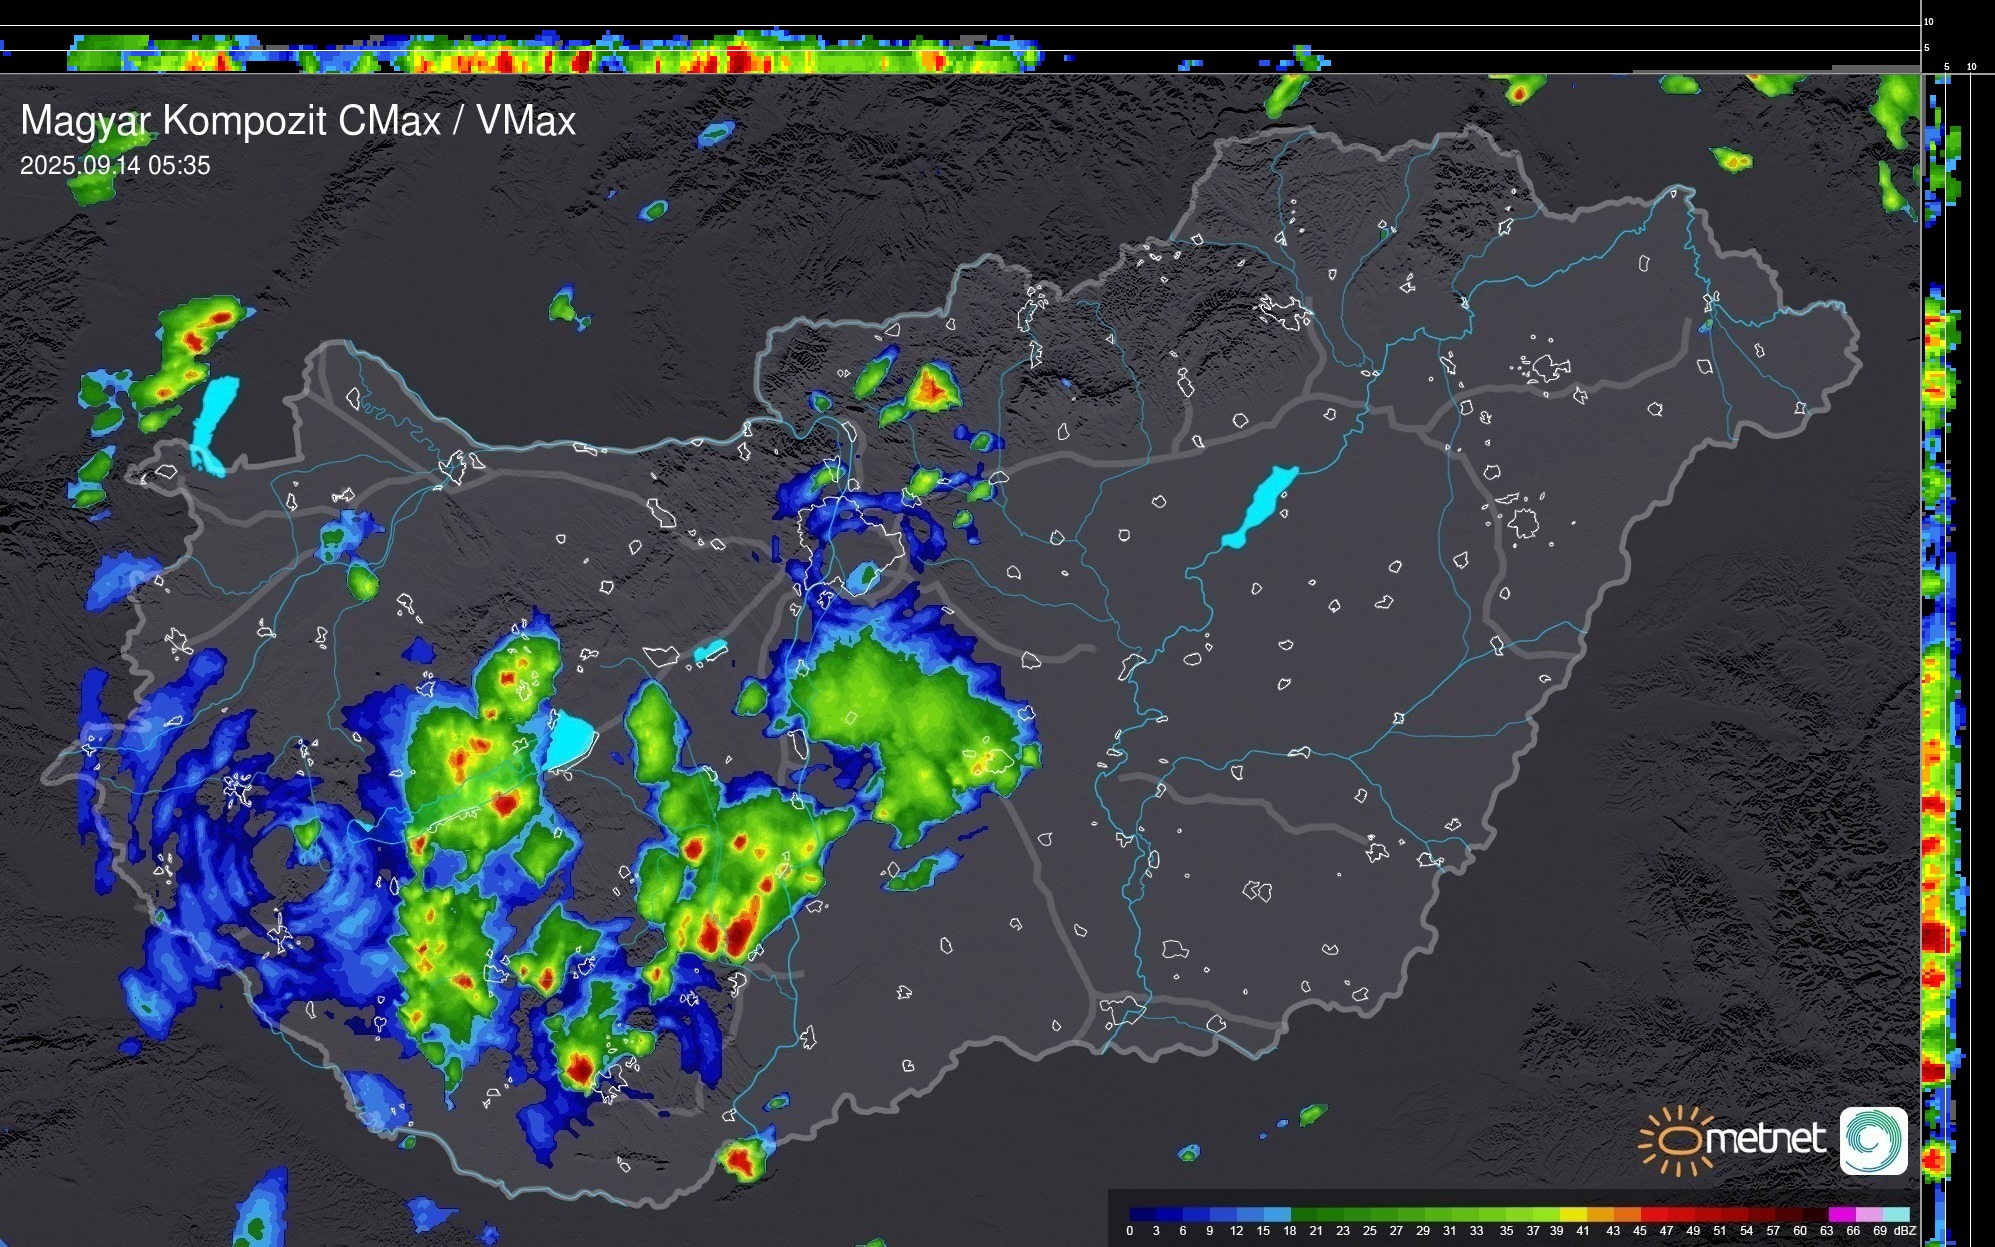Click the teal swirl icon in white square
The image size is (1995, 1247).
(1873, 1140)
